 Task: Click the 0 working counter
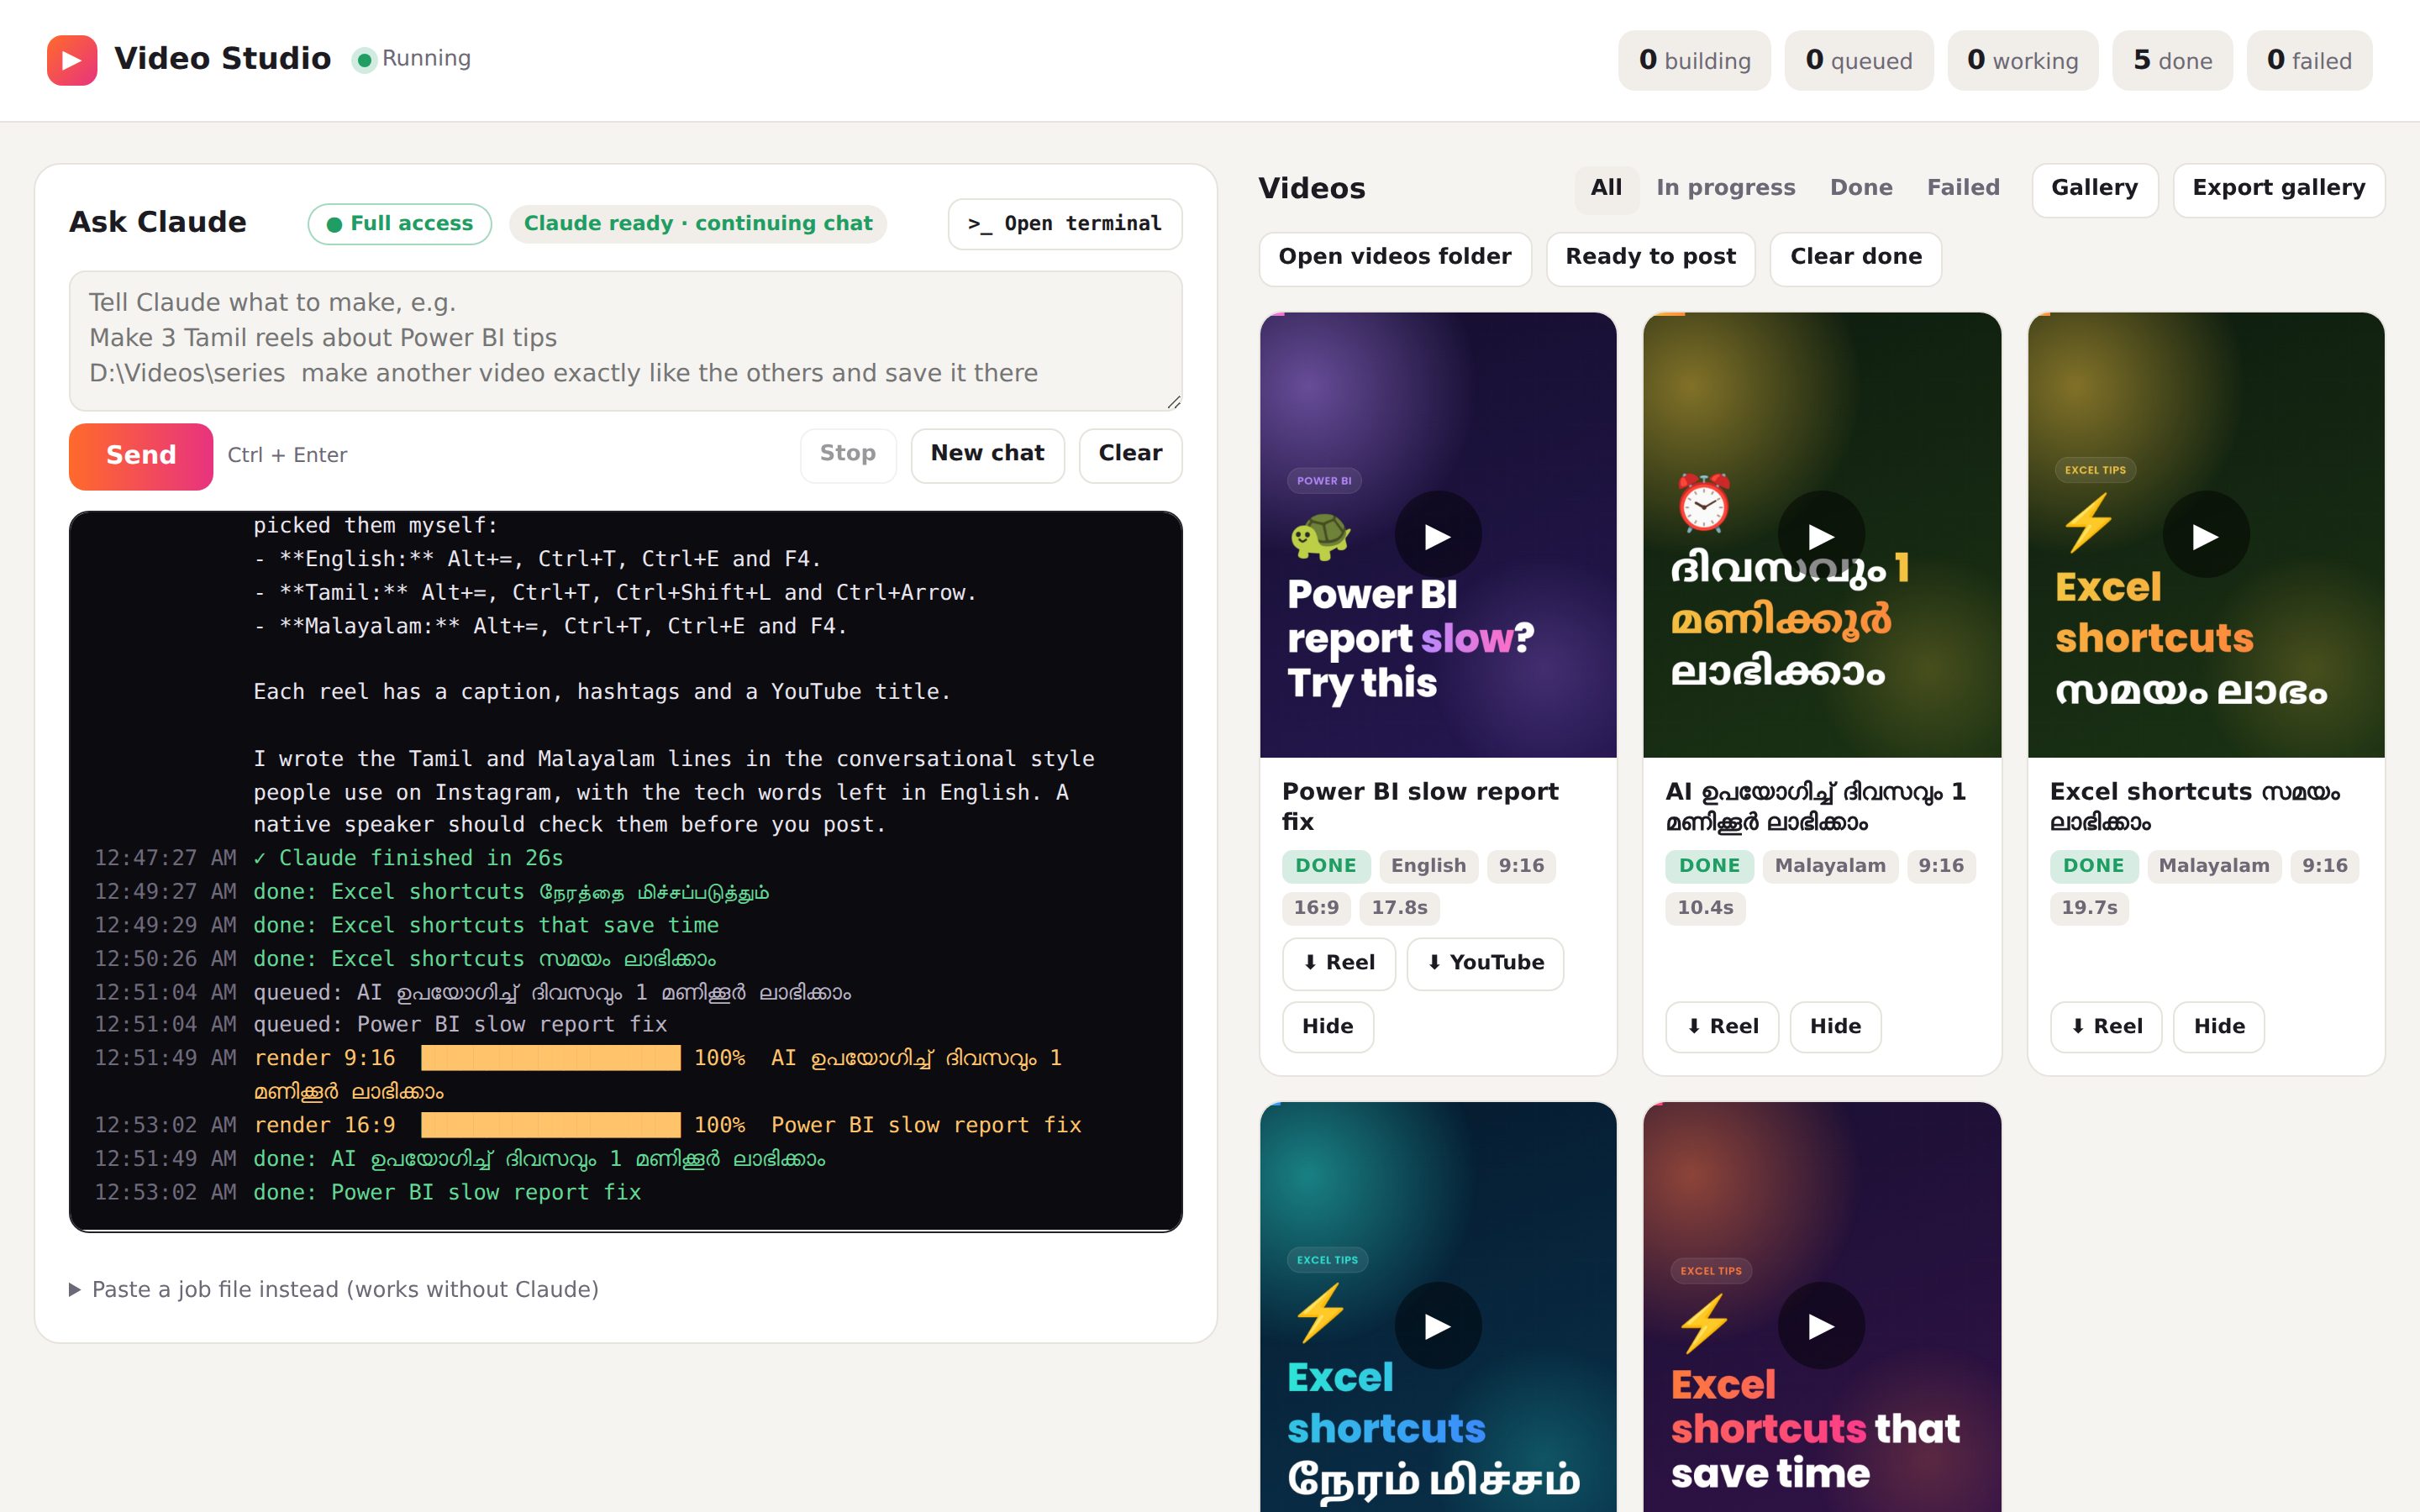(2022, 61)
